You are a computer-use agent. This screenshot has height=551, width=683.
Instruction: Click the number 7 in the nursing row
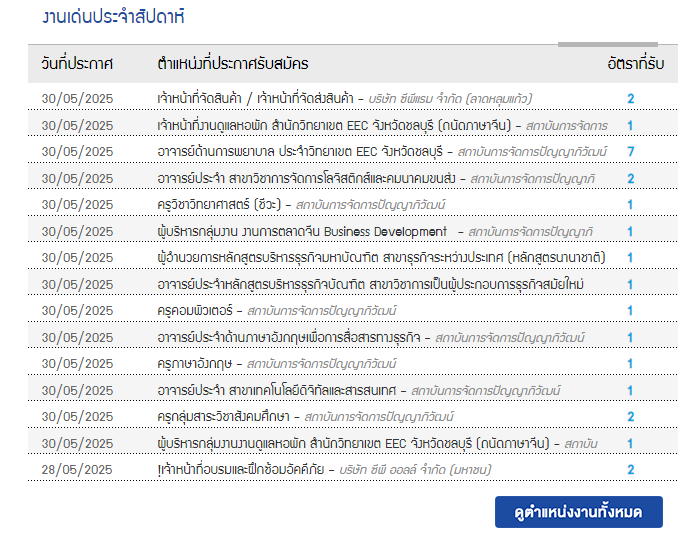(630, 152)
